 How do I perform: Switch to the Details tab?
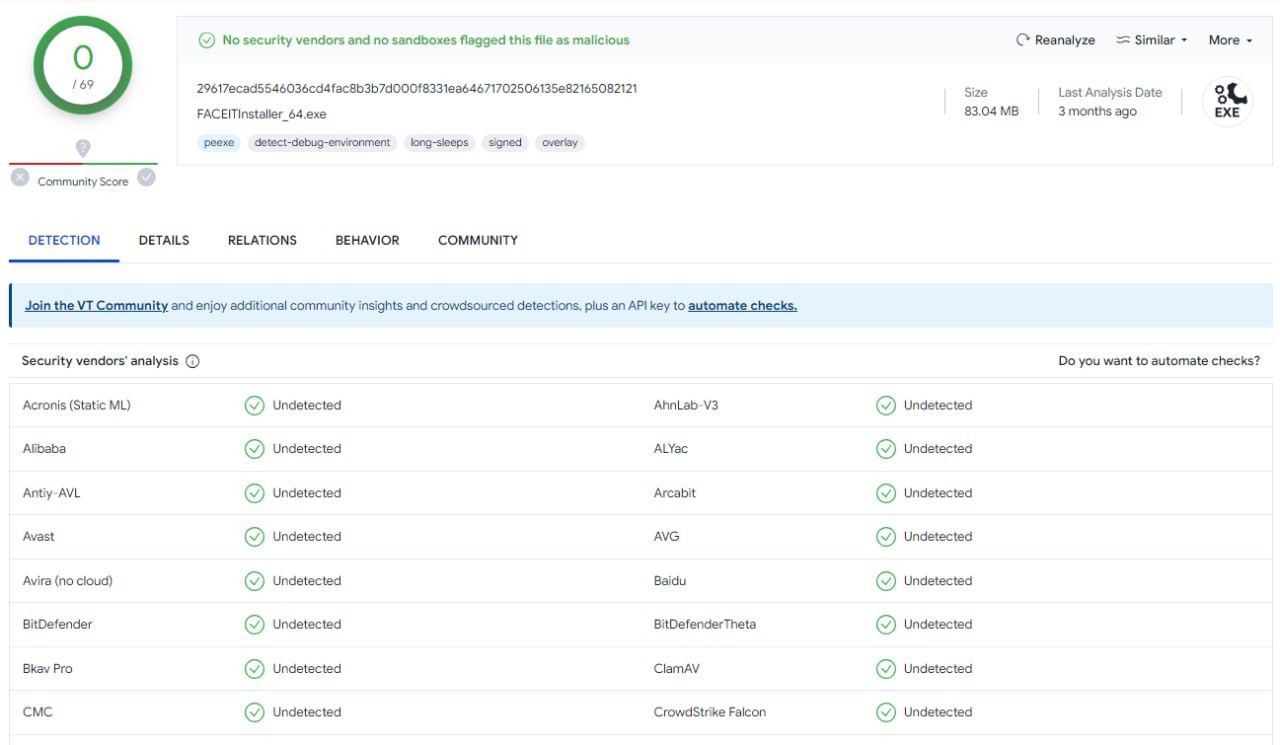[164, 240]
